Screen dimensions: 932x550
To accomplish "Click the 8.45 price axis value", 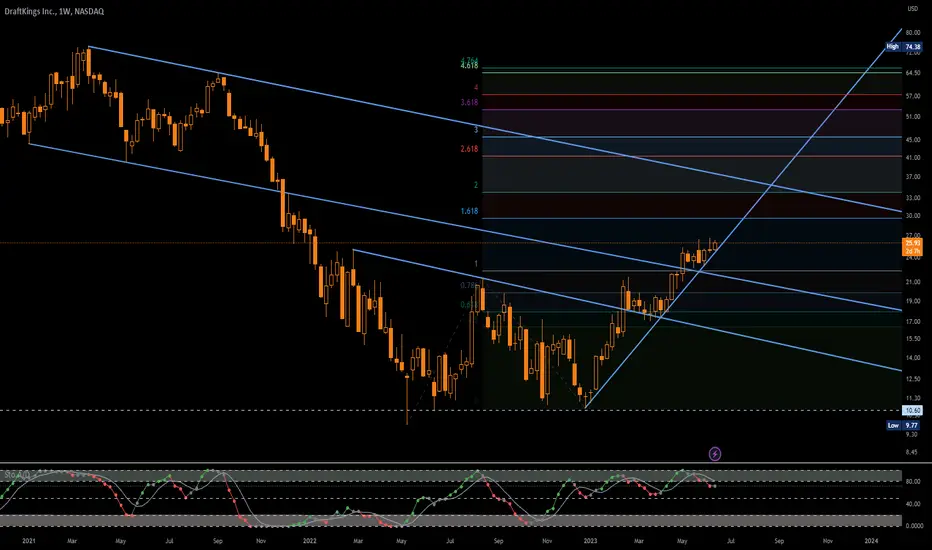I will [911, 452].
